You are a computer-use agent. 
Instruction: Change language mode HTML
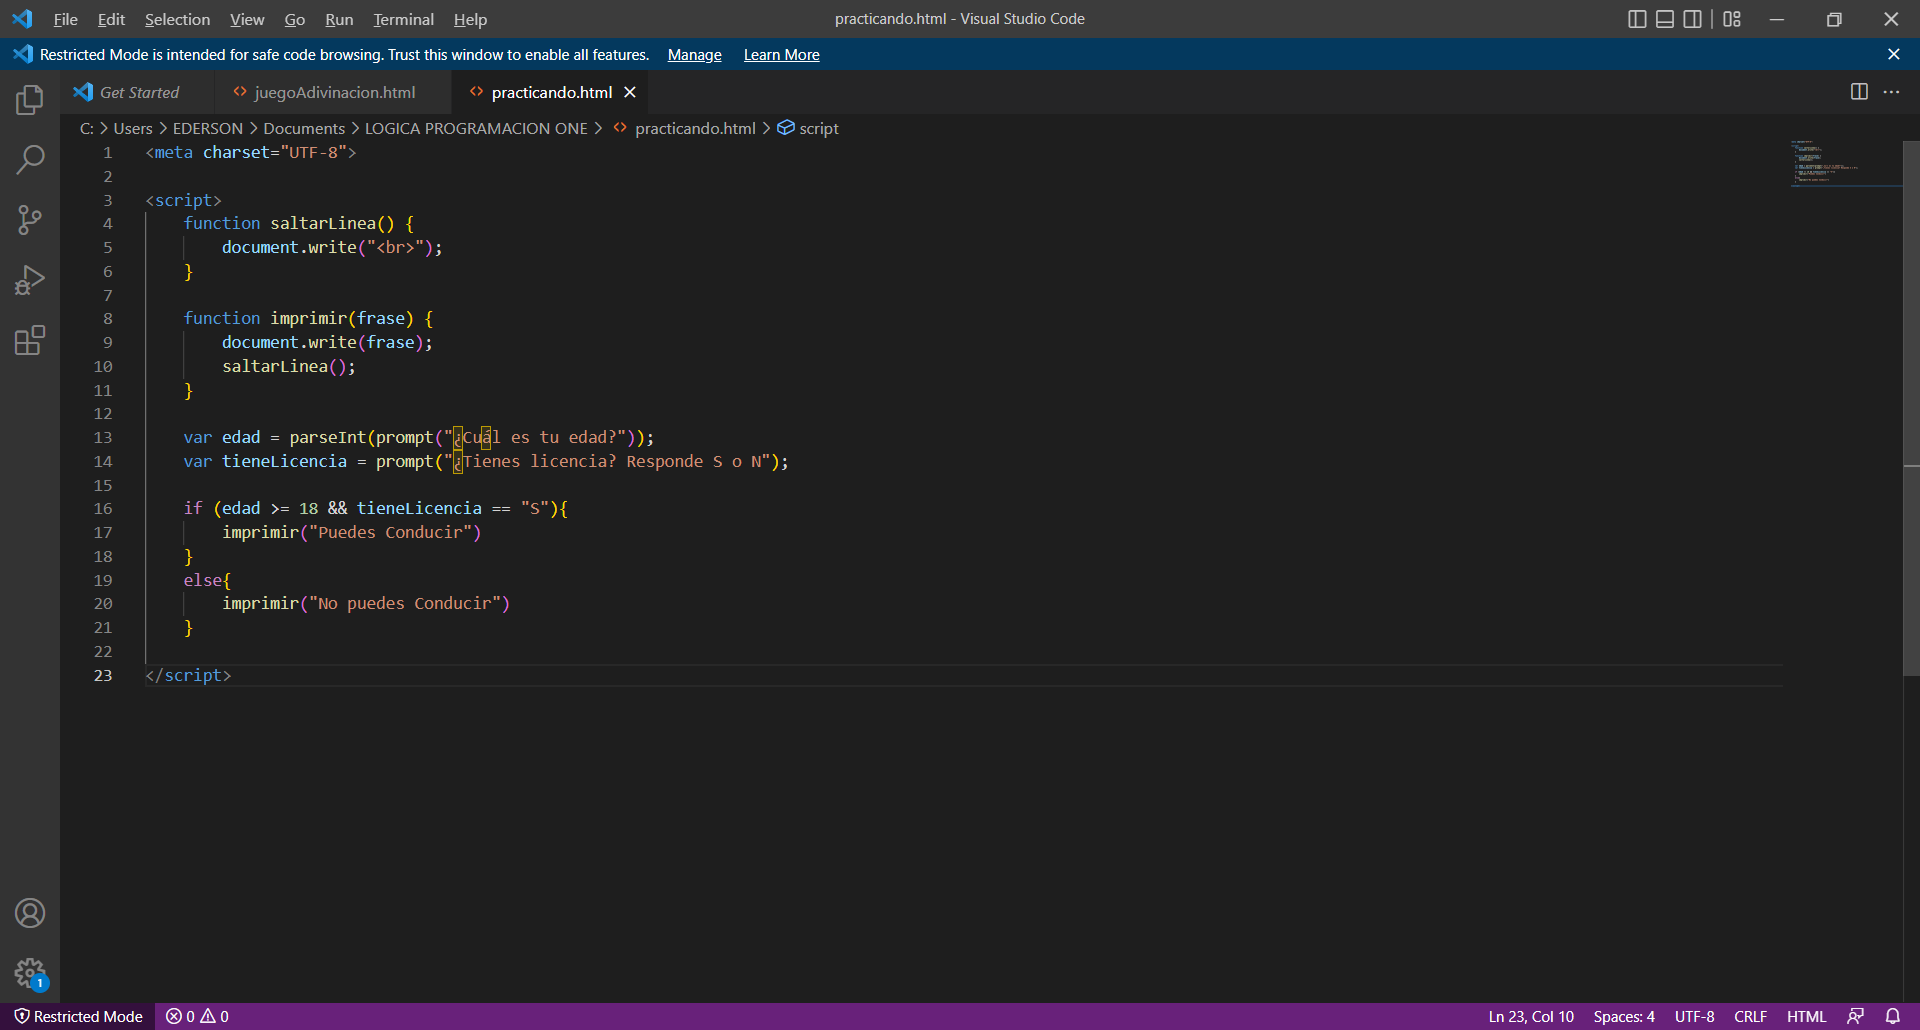coord(1806,1016)
